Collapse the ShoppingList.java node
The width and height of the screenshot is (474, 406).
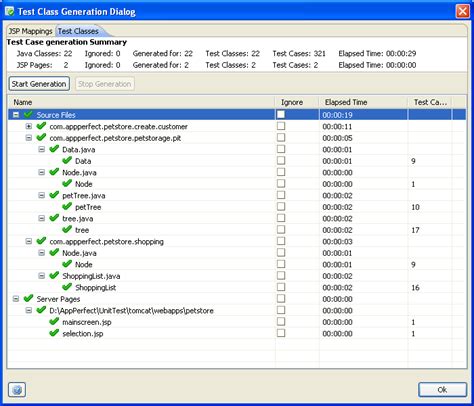pyautogui.click(x=41, y=276)
